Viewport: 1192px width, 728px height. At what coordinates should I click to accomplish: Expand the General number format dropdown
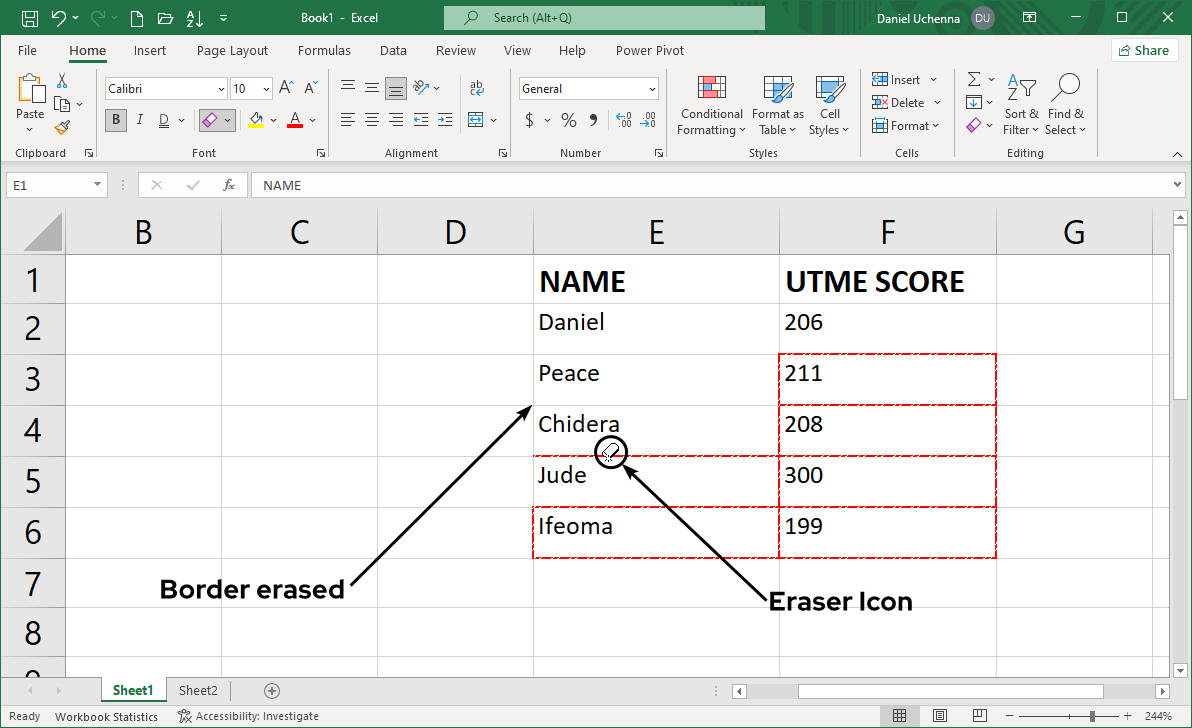pyautogui.click(x=652, y=89)
